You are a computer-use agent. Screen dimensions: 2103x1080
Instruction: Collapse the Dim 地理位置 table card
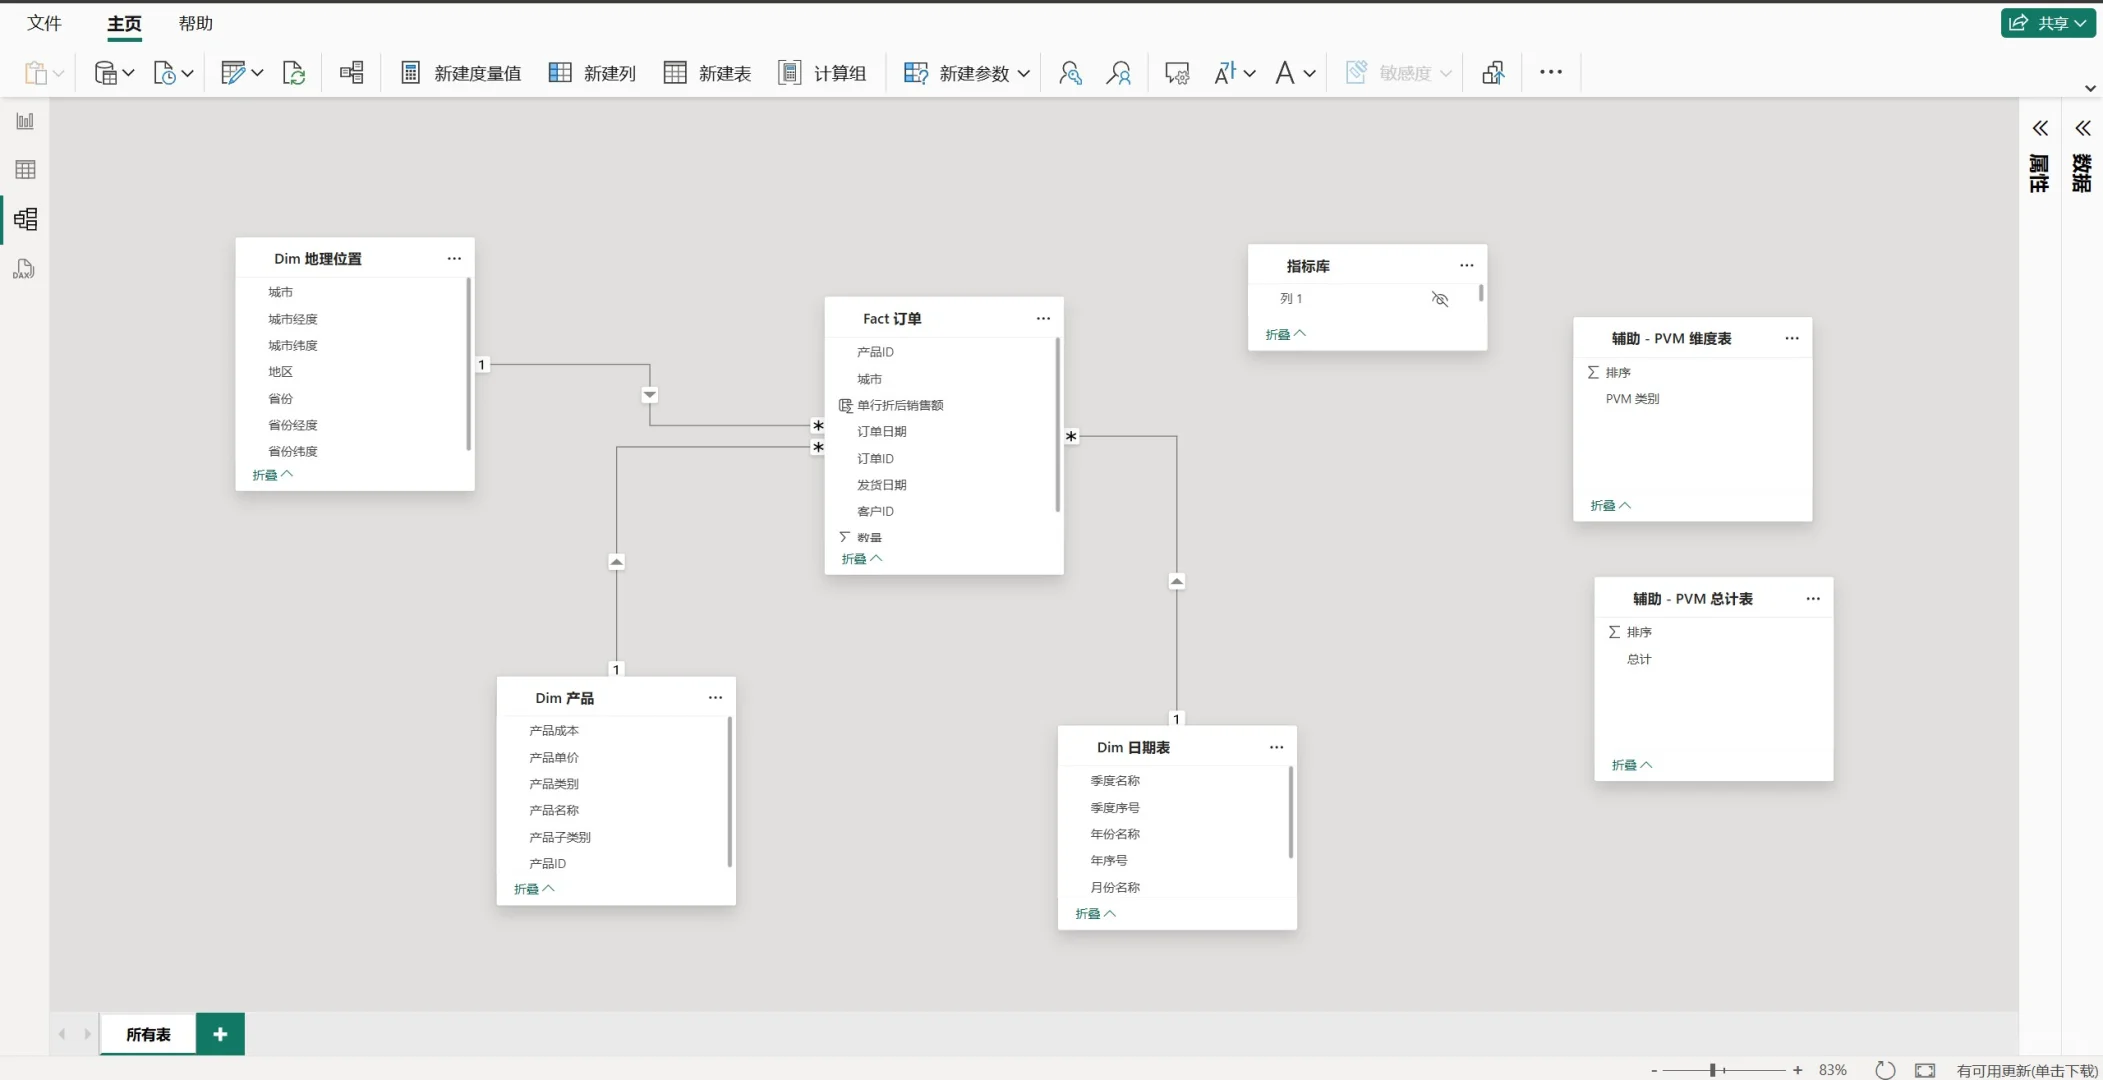(272, 475)
